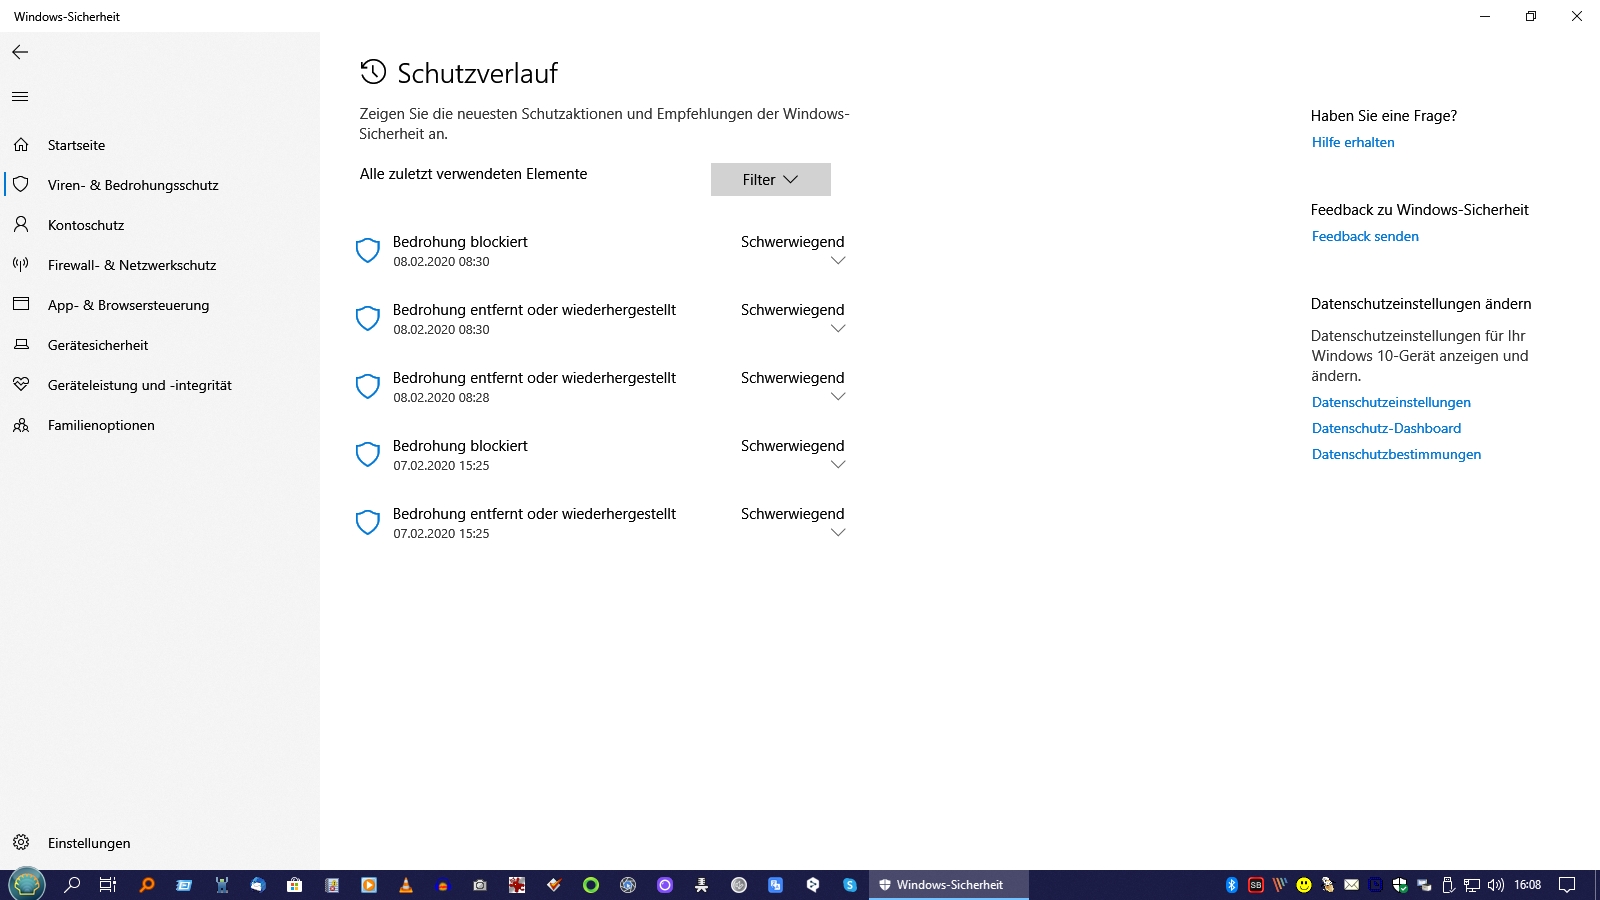
Task: Click SB tray icon
Action: (x=1256, y=885)
